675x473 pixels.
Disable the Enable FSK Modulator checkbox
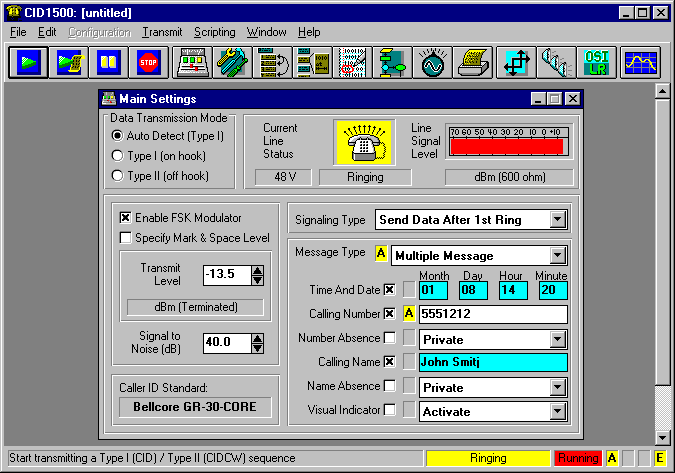[x=126, y=218]
